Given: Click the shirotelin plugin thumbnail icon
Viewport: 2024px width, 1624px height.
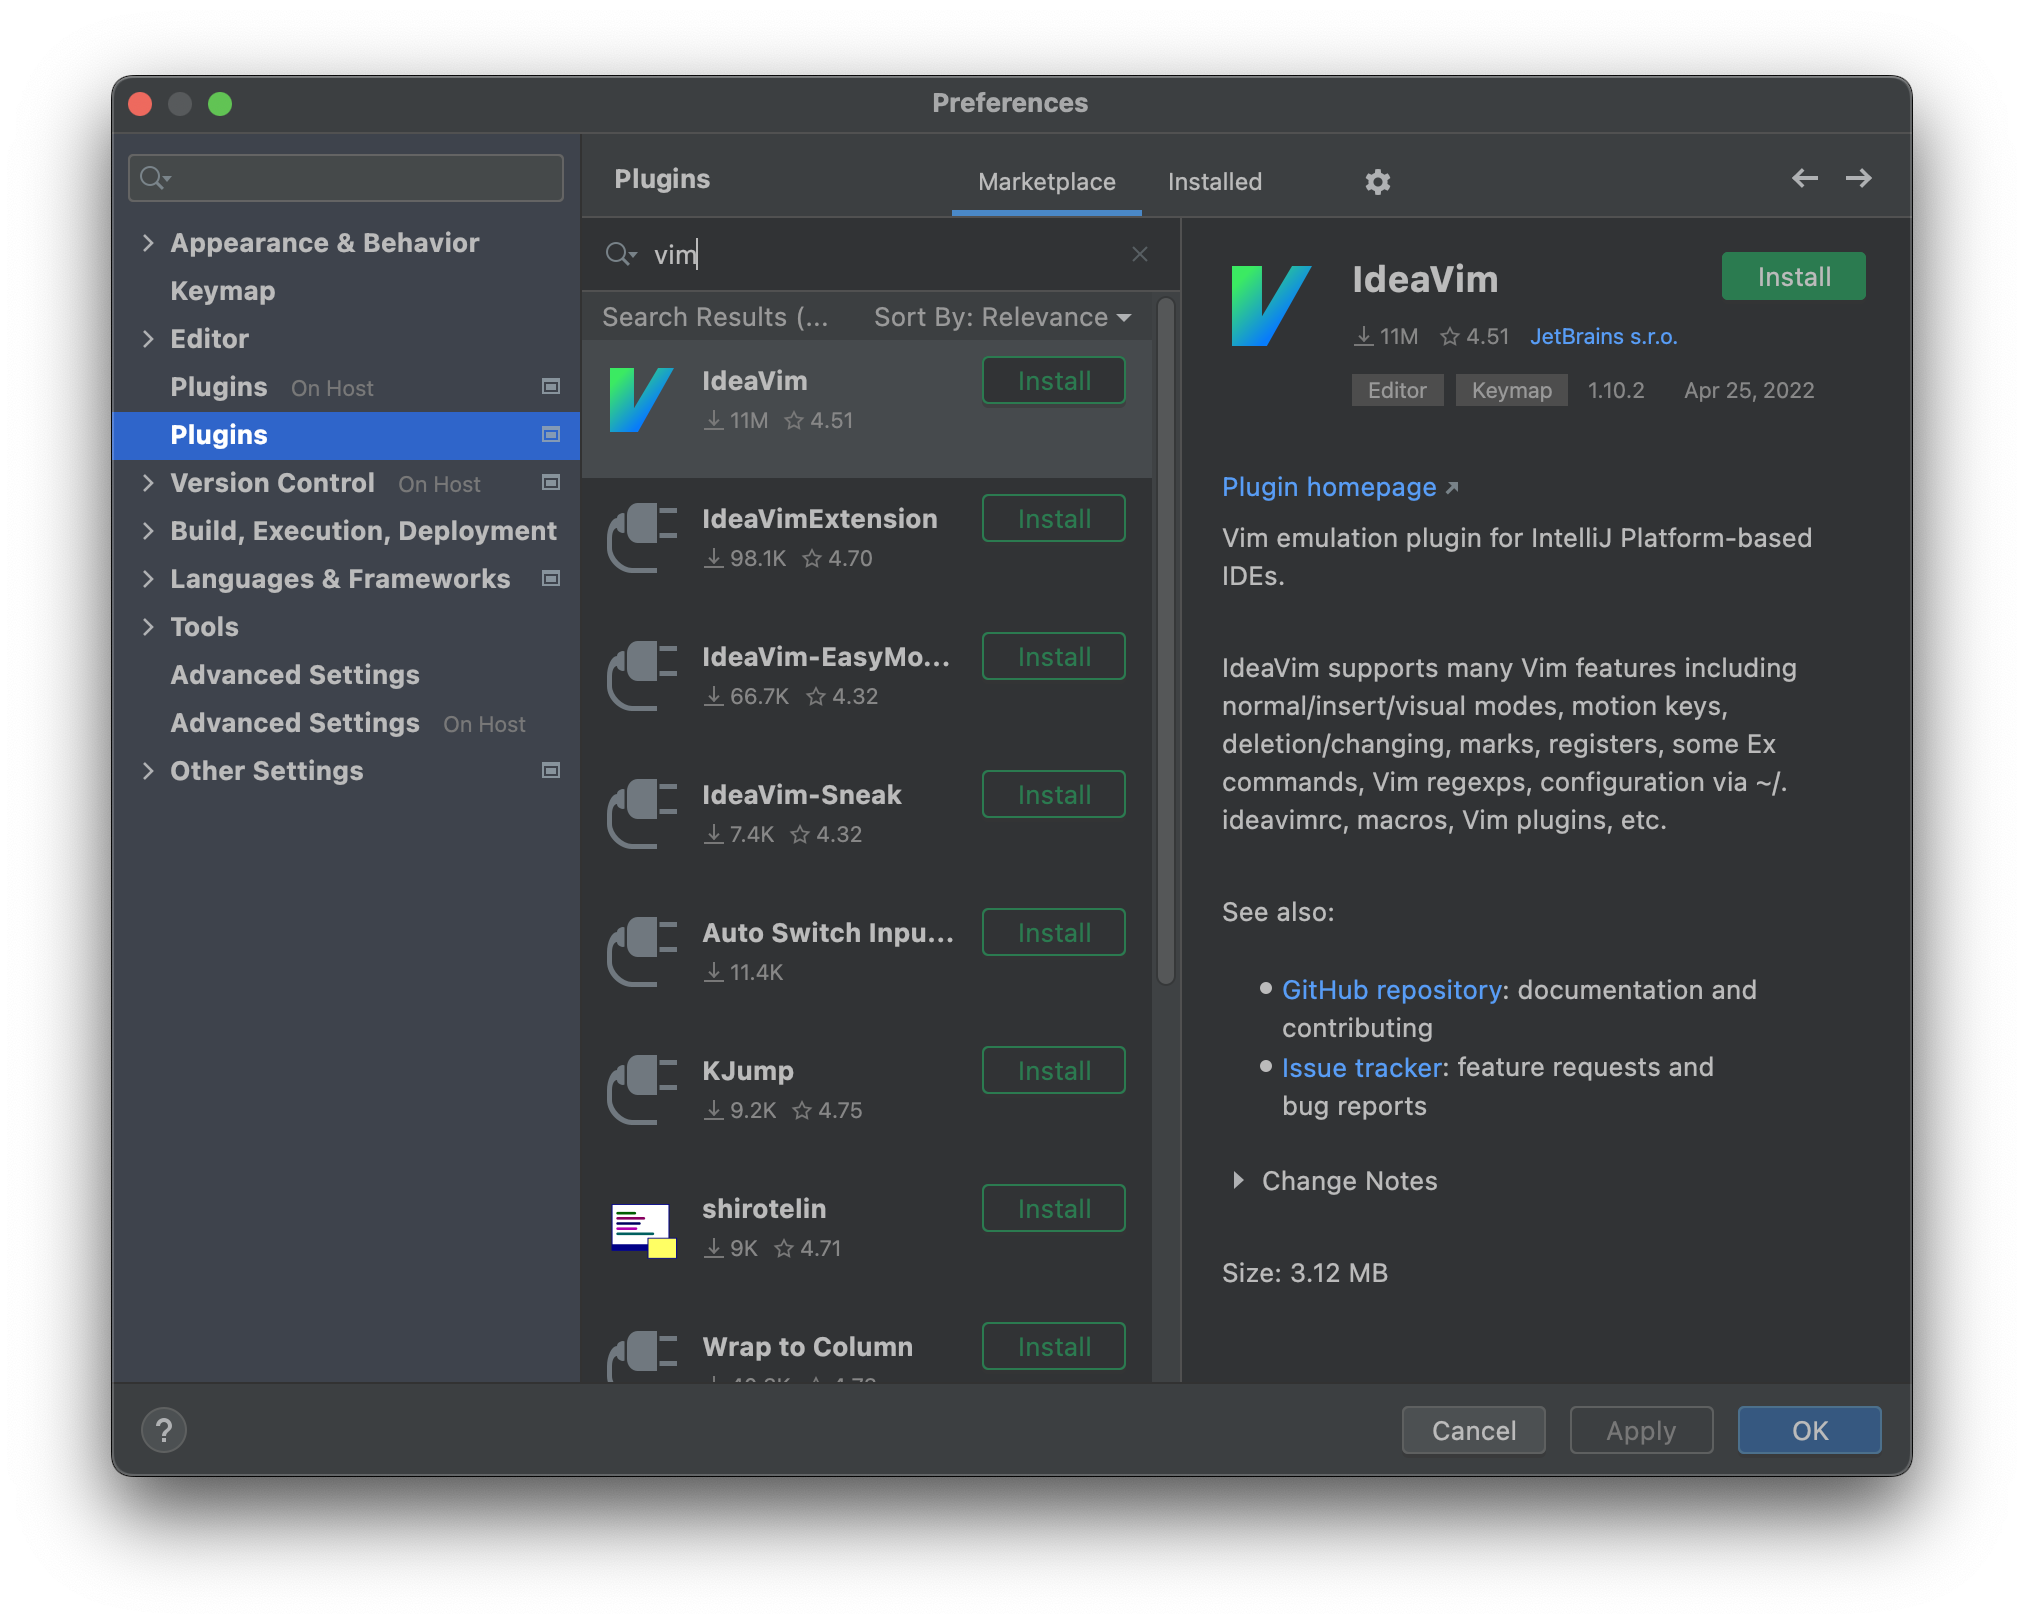Looking at the screenshot, I should tap(643, 1228).
